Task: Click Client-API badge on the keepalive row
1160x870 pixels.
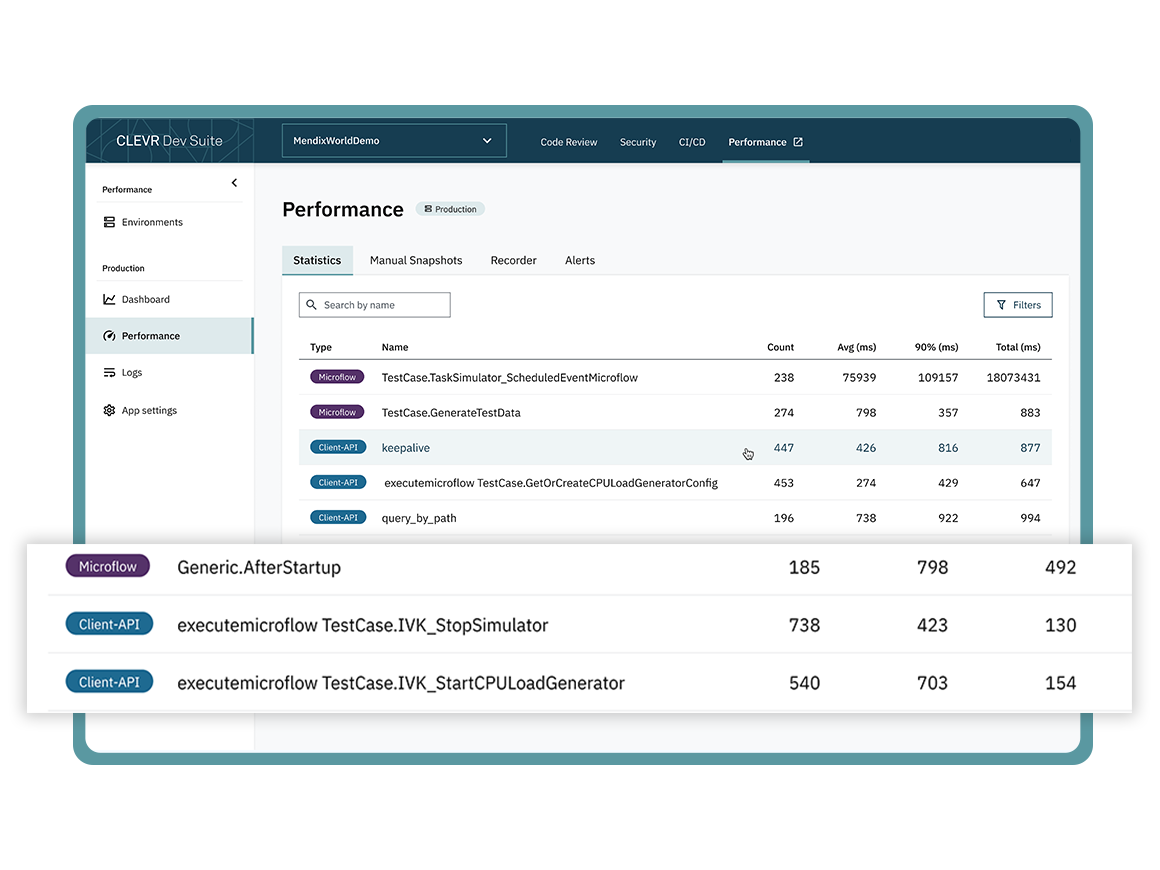Action: [x=338, y=448]
